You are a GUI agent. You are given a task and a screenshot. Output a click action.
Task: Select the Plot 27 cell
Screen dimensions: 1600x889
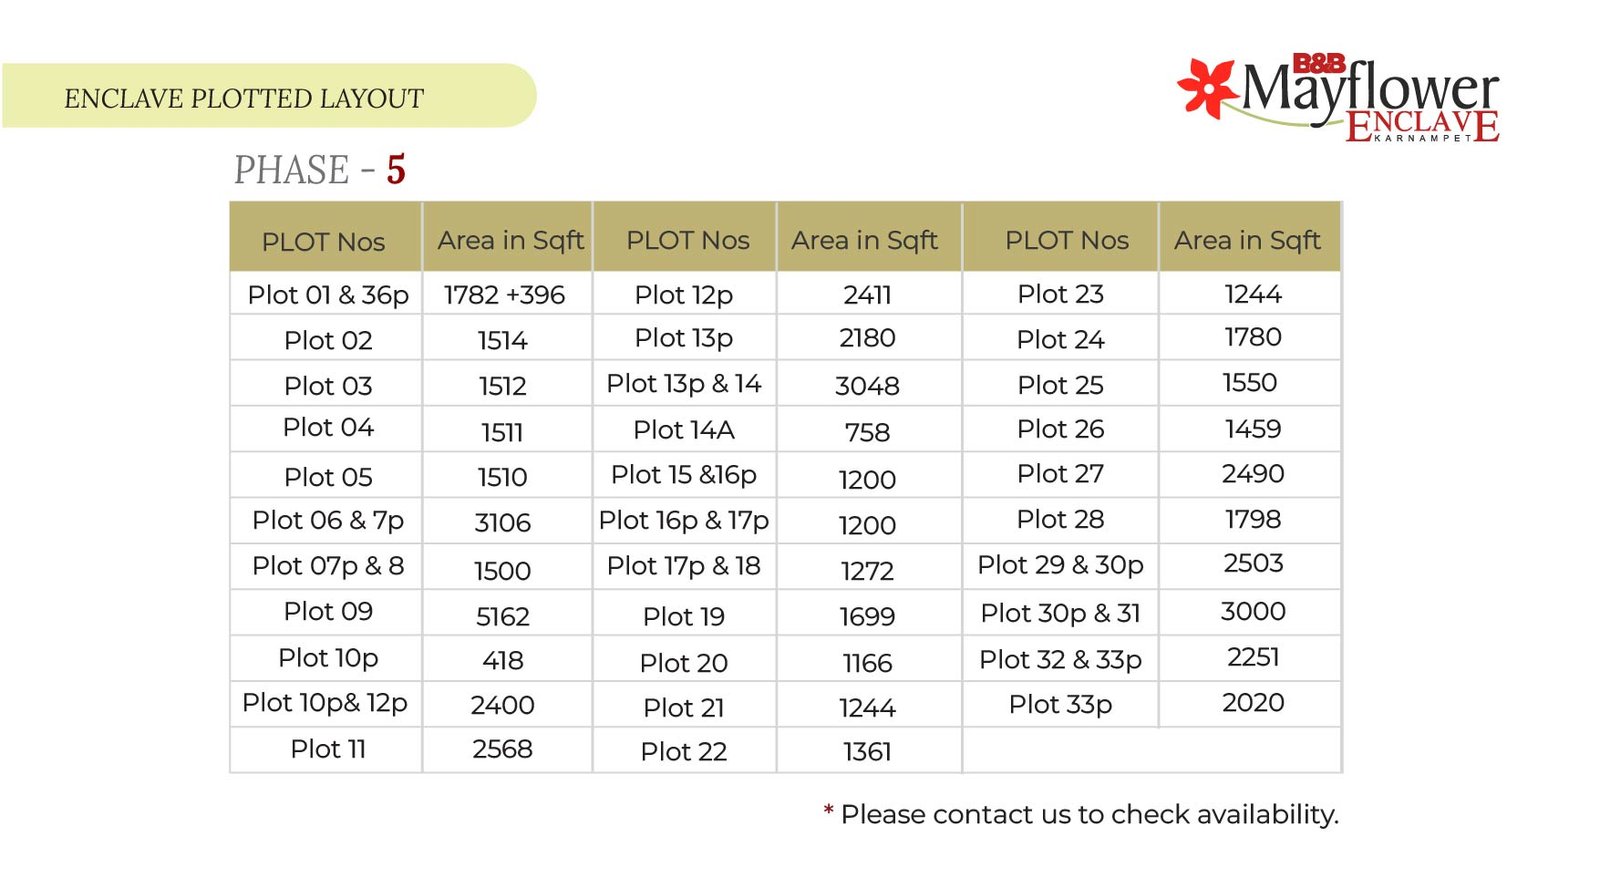point(1060,474)
